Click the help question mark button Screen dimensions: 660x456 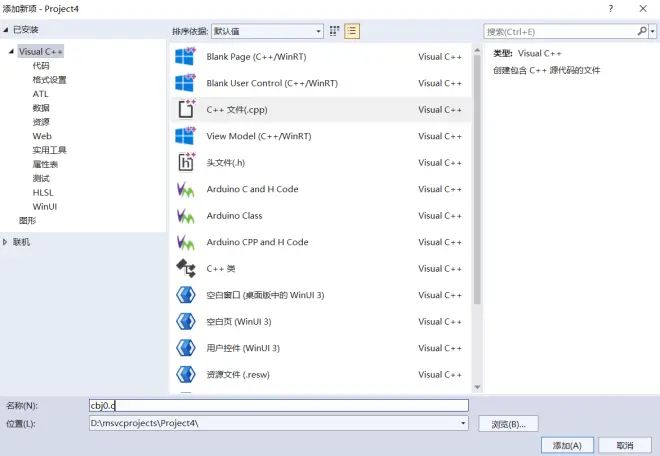(611, 8)
